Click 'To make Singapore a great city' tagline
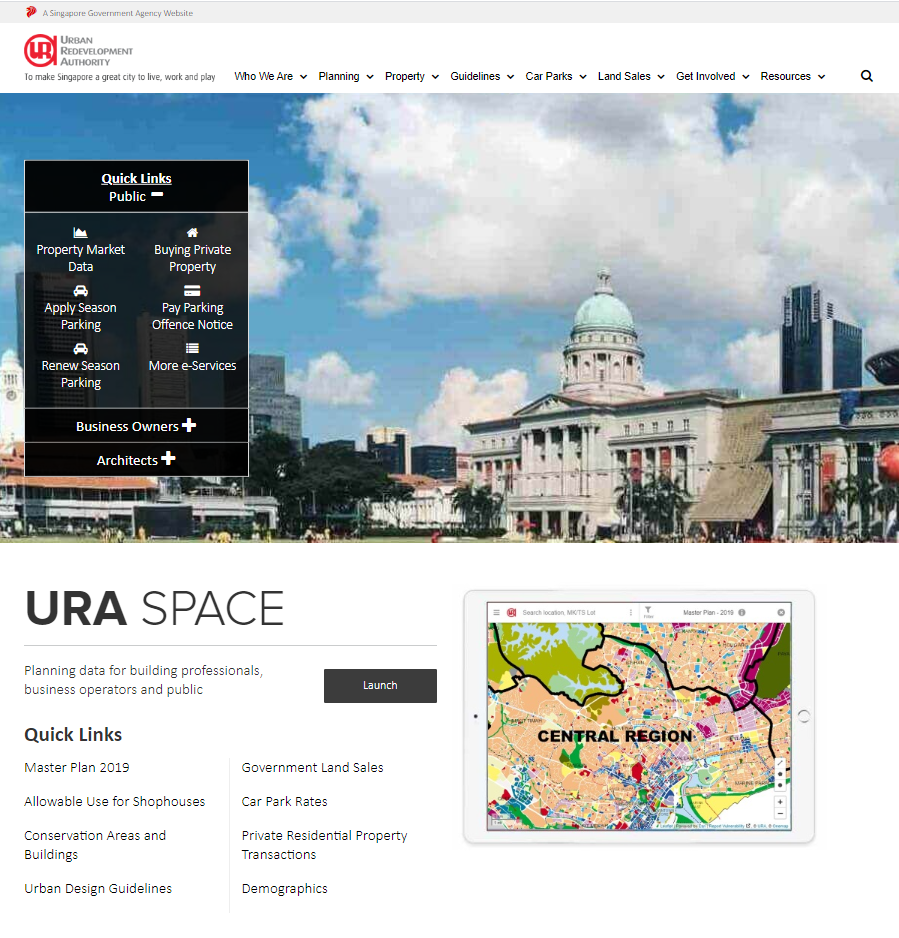The height and width of the screenshot is (938, 899). pos(120,77)
